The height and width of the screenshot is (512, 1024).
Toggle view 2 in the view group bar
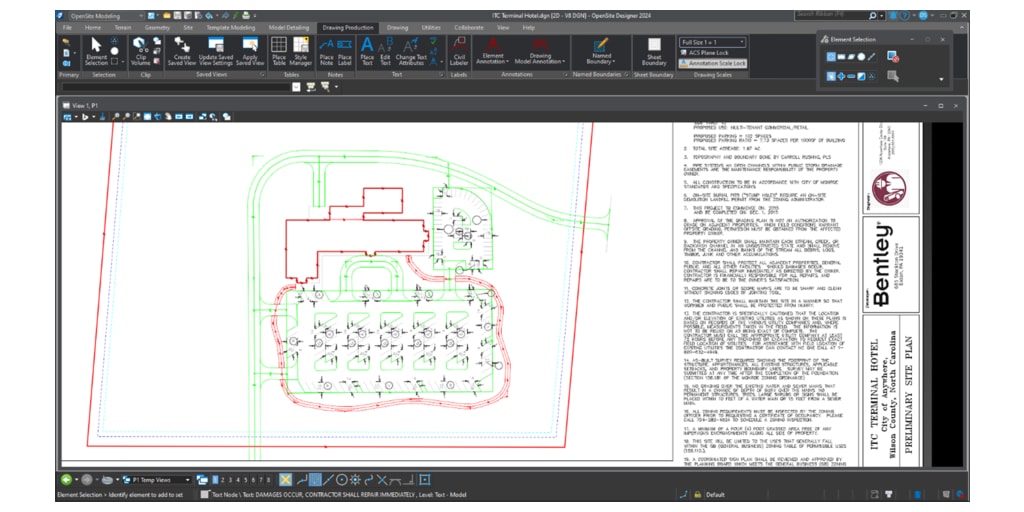[222, 480]
